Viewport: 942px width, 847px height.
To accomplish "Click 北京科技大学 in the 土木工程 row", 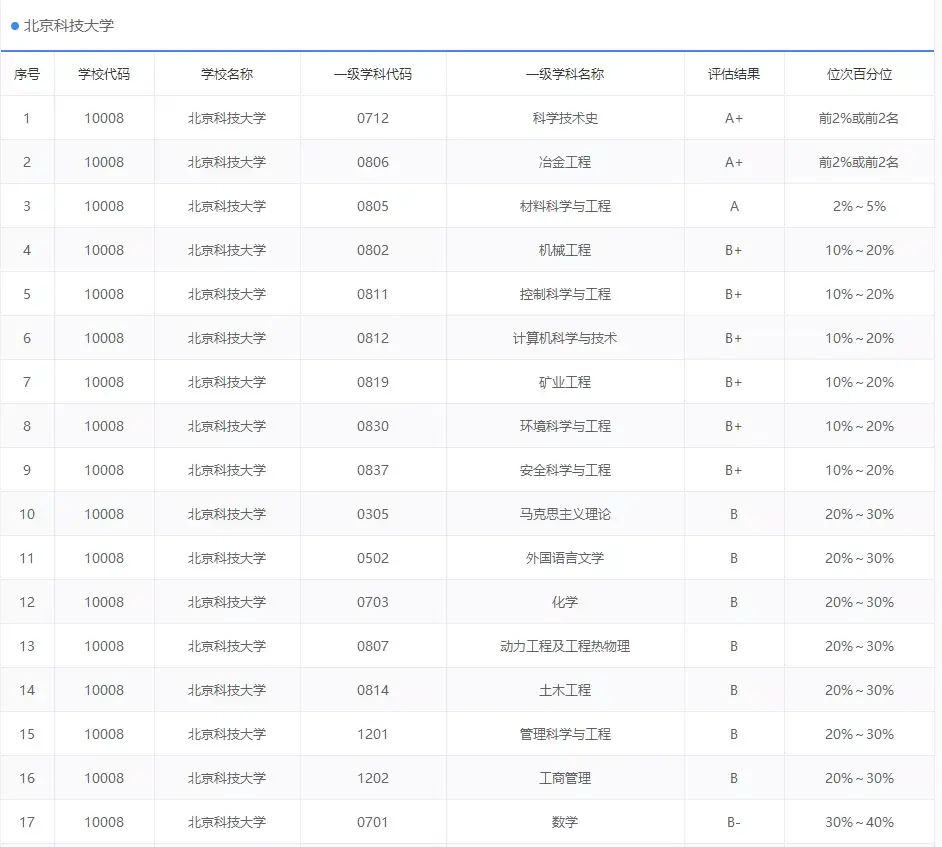I will pyautogui.click(x=227, y=690).
